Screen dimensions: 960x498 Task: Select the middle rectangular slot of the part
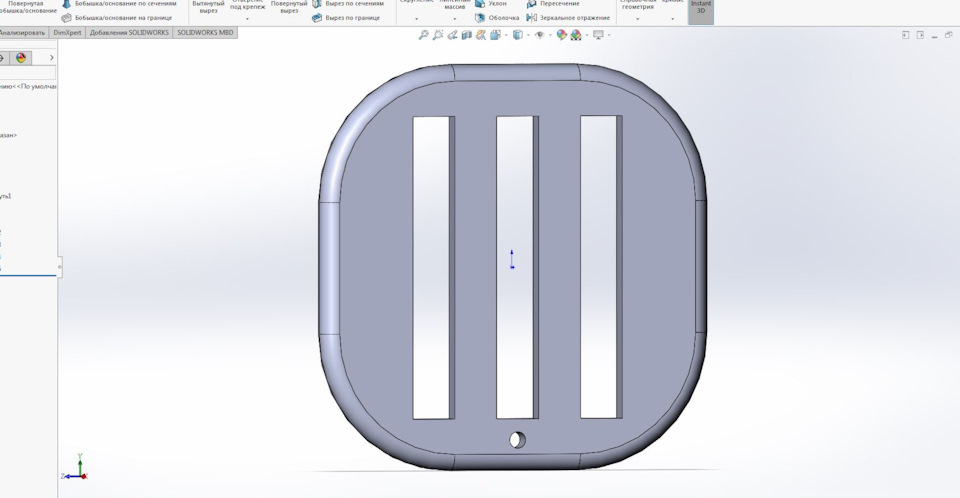point(515,267)
